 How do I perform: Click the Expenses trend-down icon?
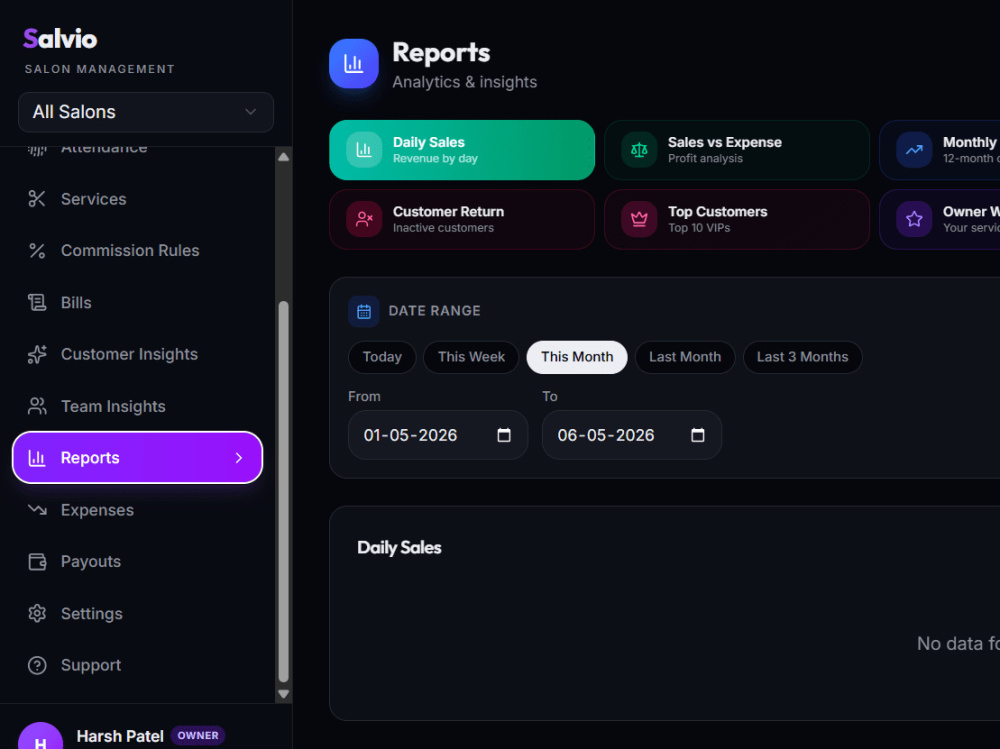(x=37, y=510)
